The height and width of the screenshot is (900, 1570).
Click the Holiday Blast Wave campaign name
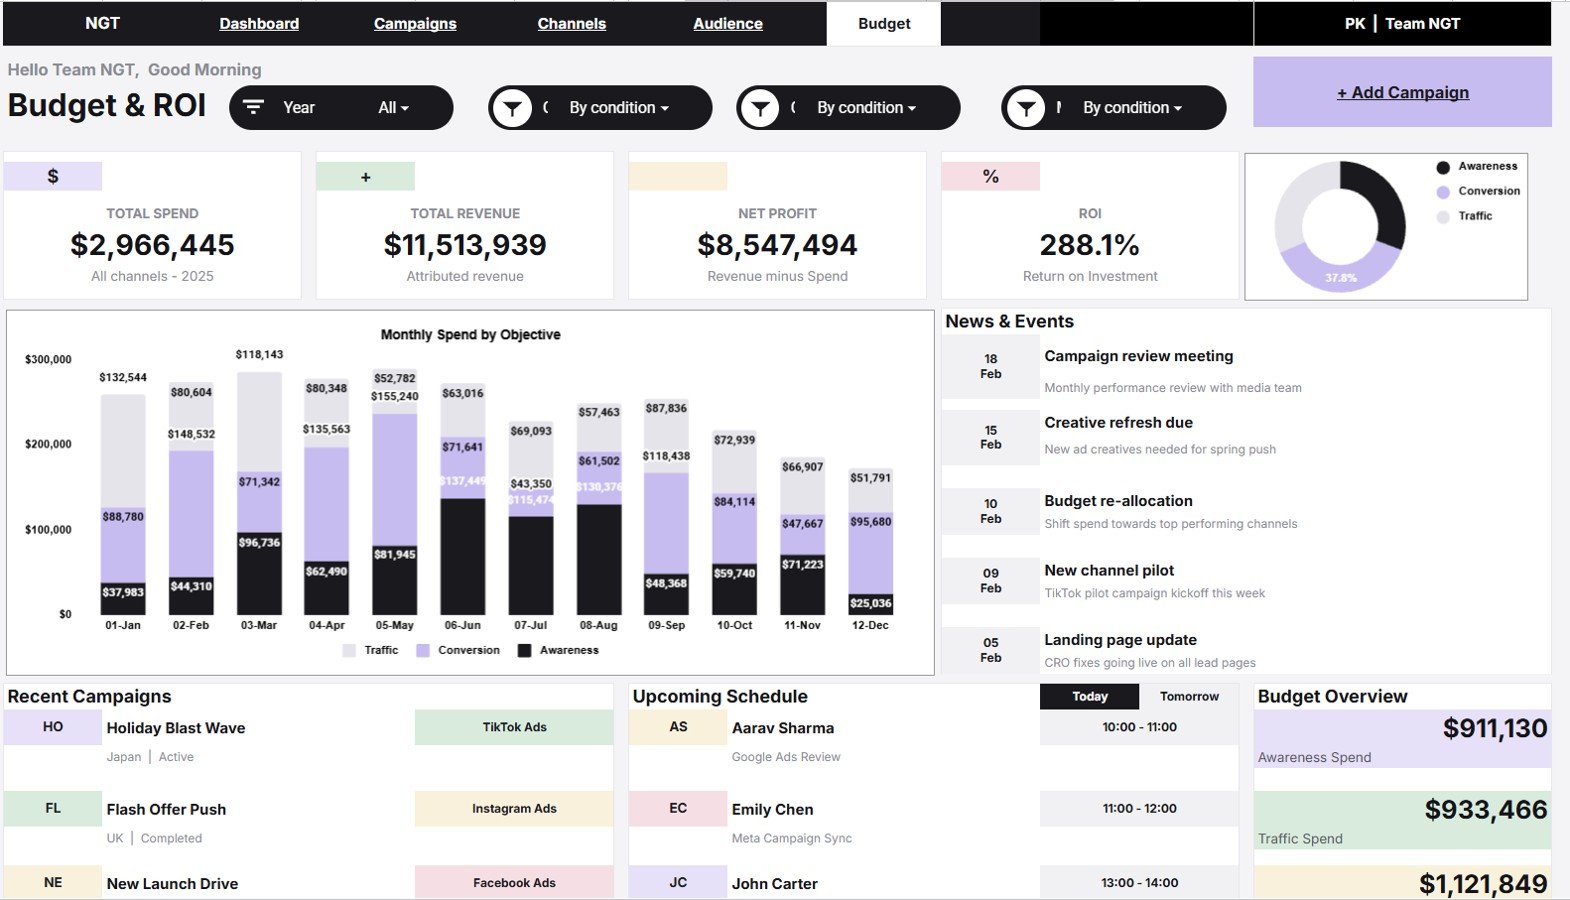(x=176, y=728)
